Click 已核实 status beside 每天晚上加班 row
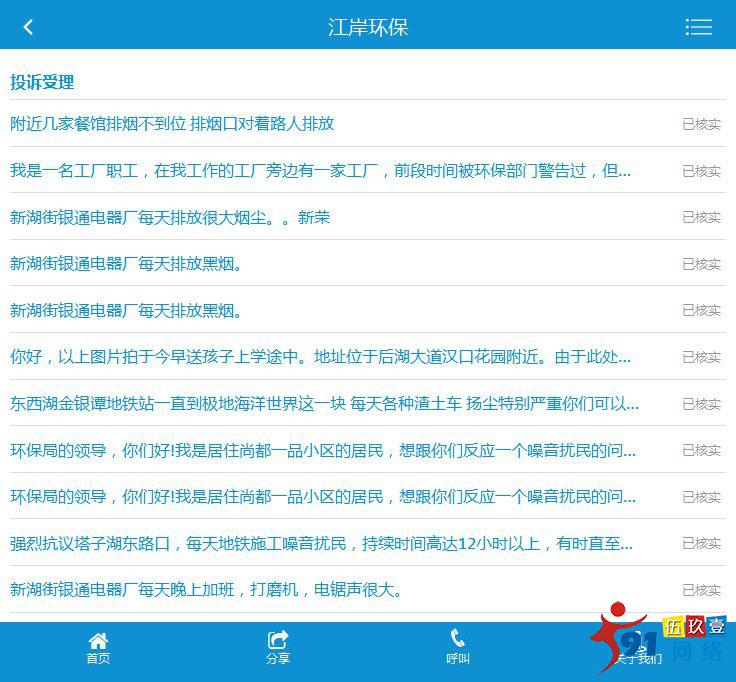The image size is (736, 682). coord(701,590)
